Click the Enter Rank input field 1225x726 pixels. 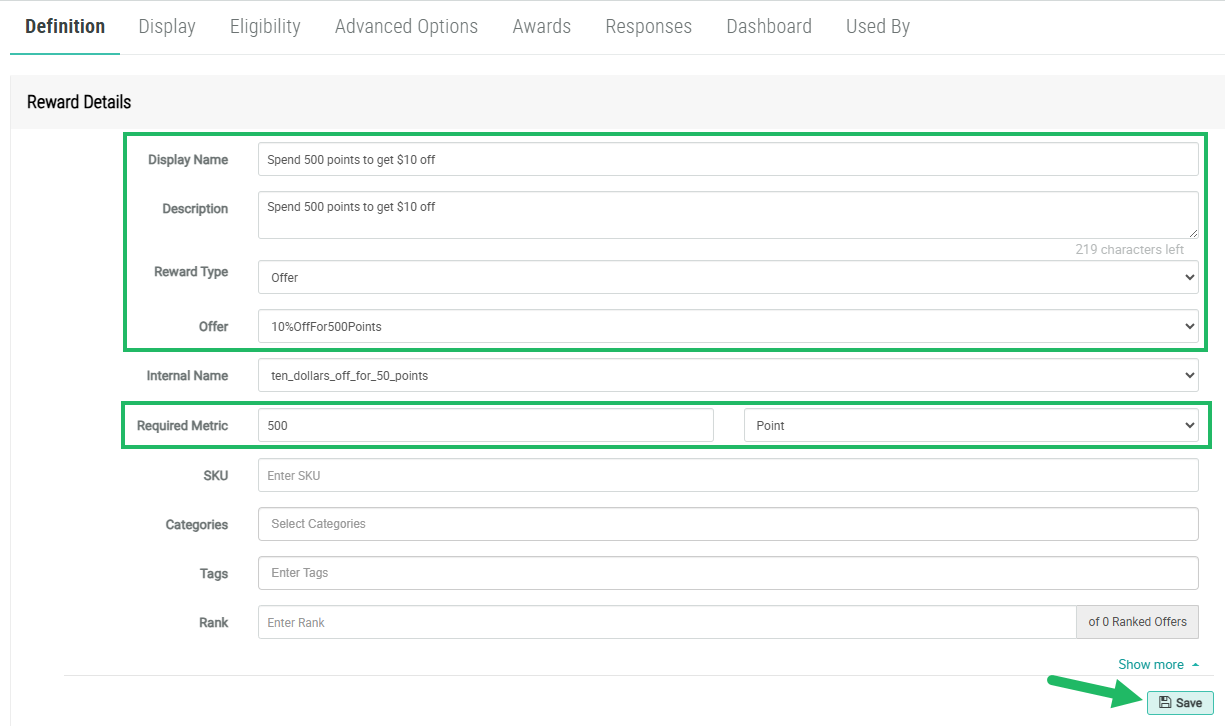click(x=666, y=622)
